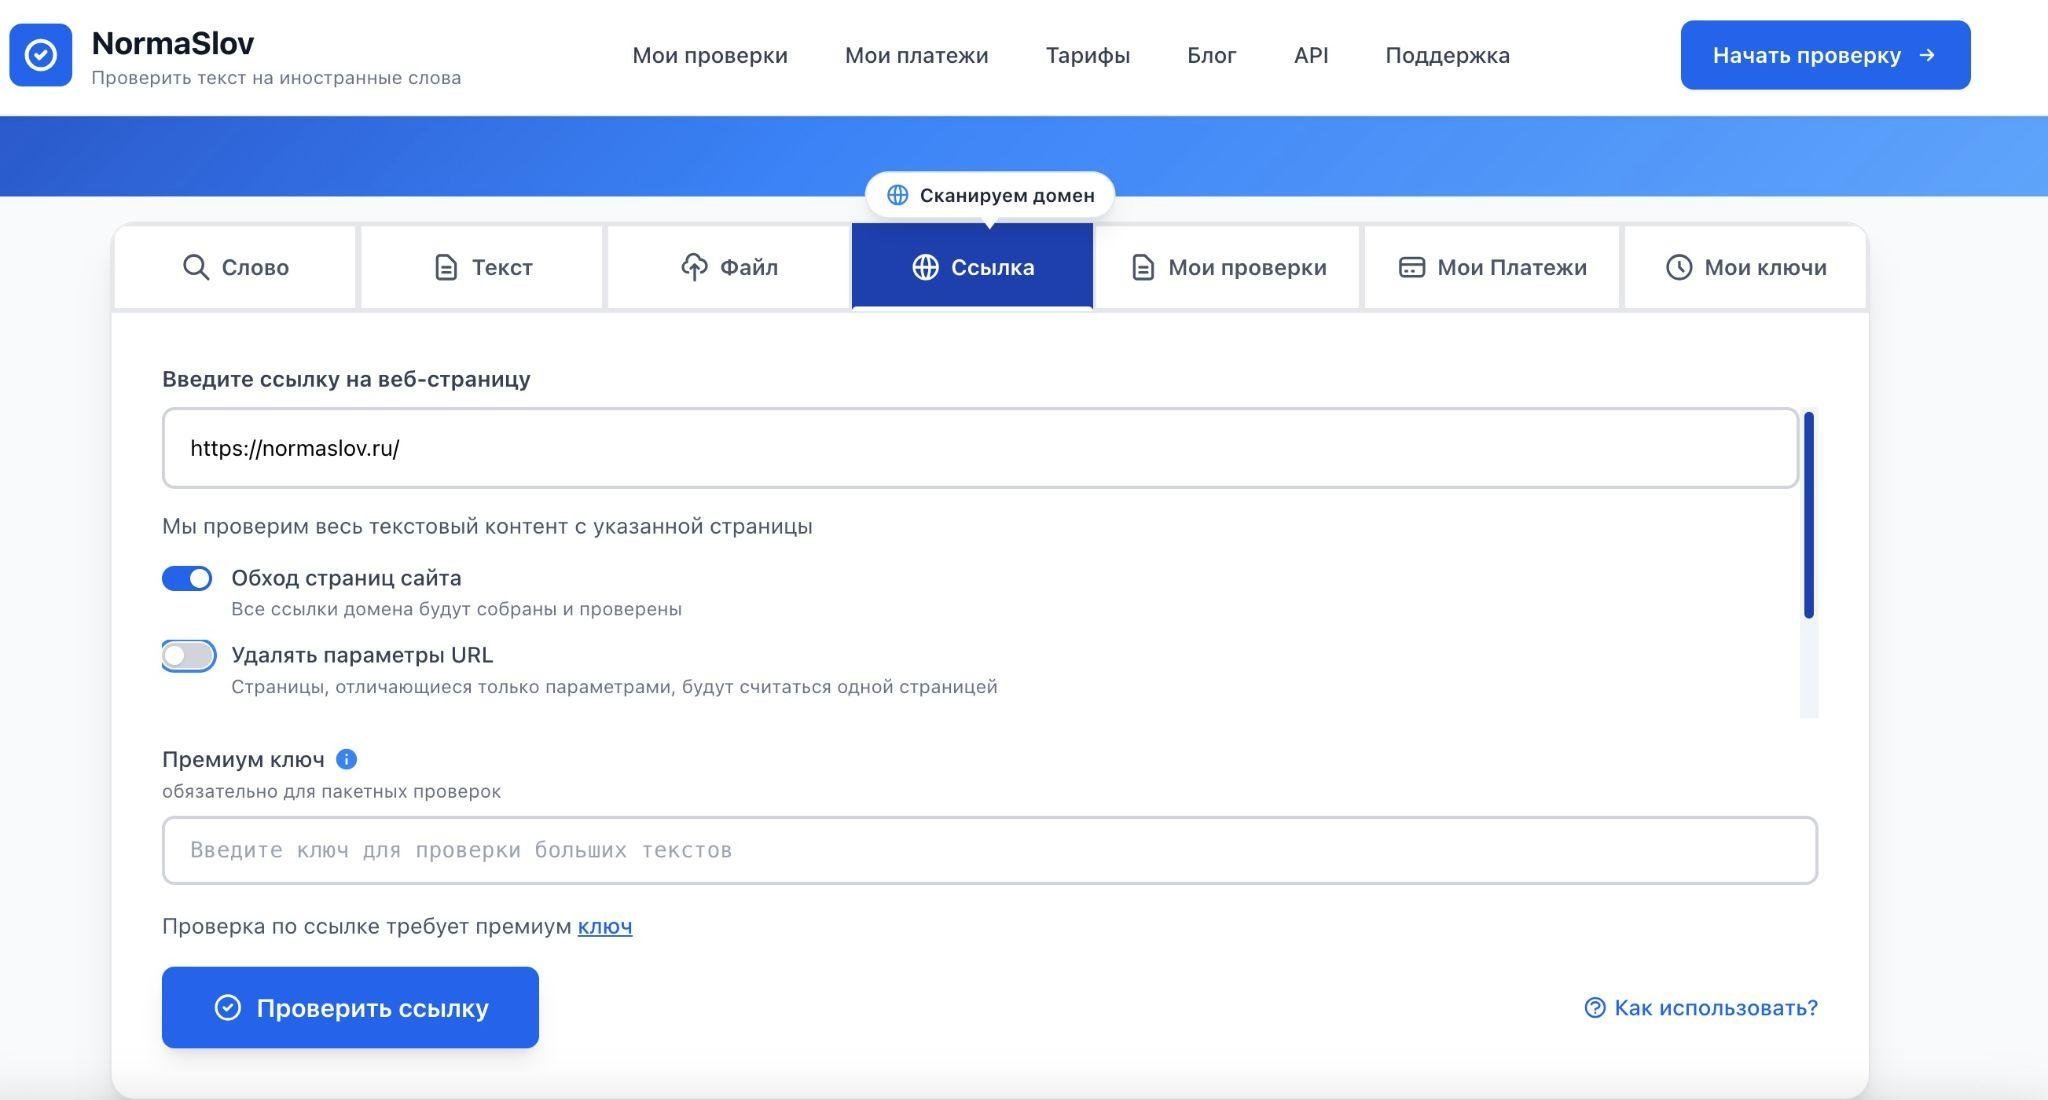Screen dimensions: 2048x1100
Task: Click the card icon on Мои Платежи tab
Action: click(1411, 267)
